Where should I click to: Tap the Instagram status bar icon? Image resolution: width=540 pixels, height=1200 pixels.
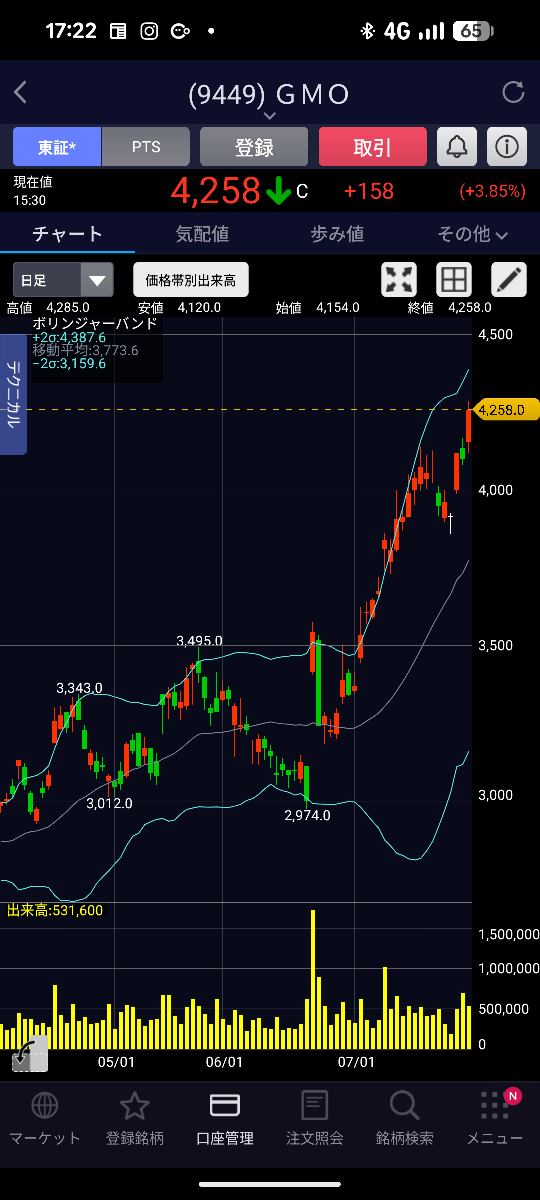[149, 31]
